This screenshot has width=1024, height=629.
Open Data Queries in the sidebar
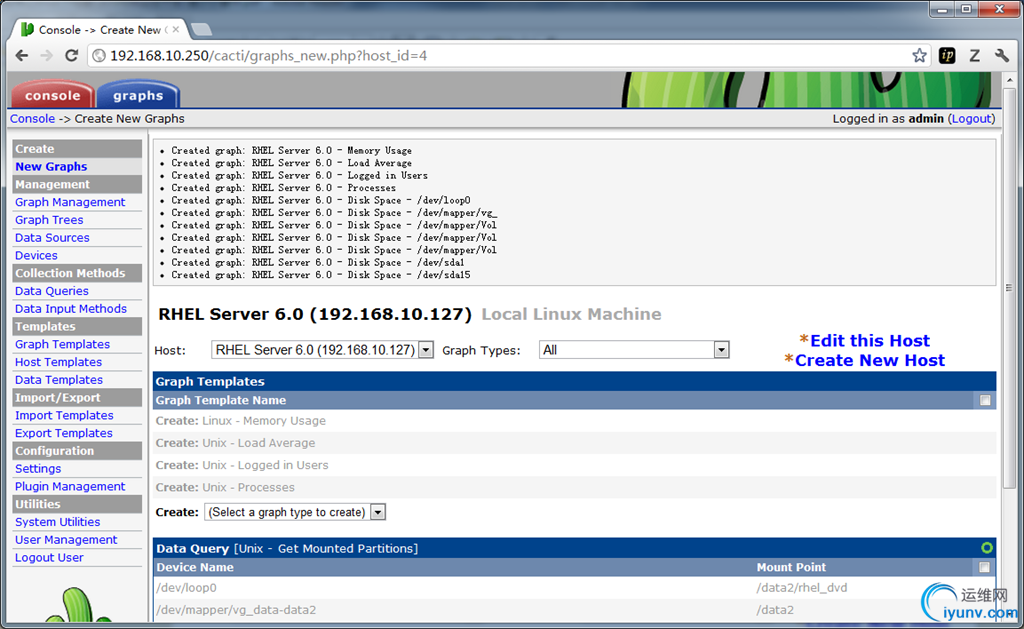(52, 291)
